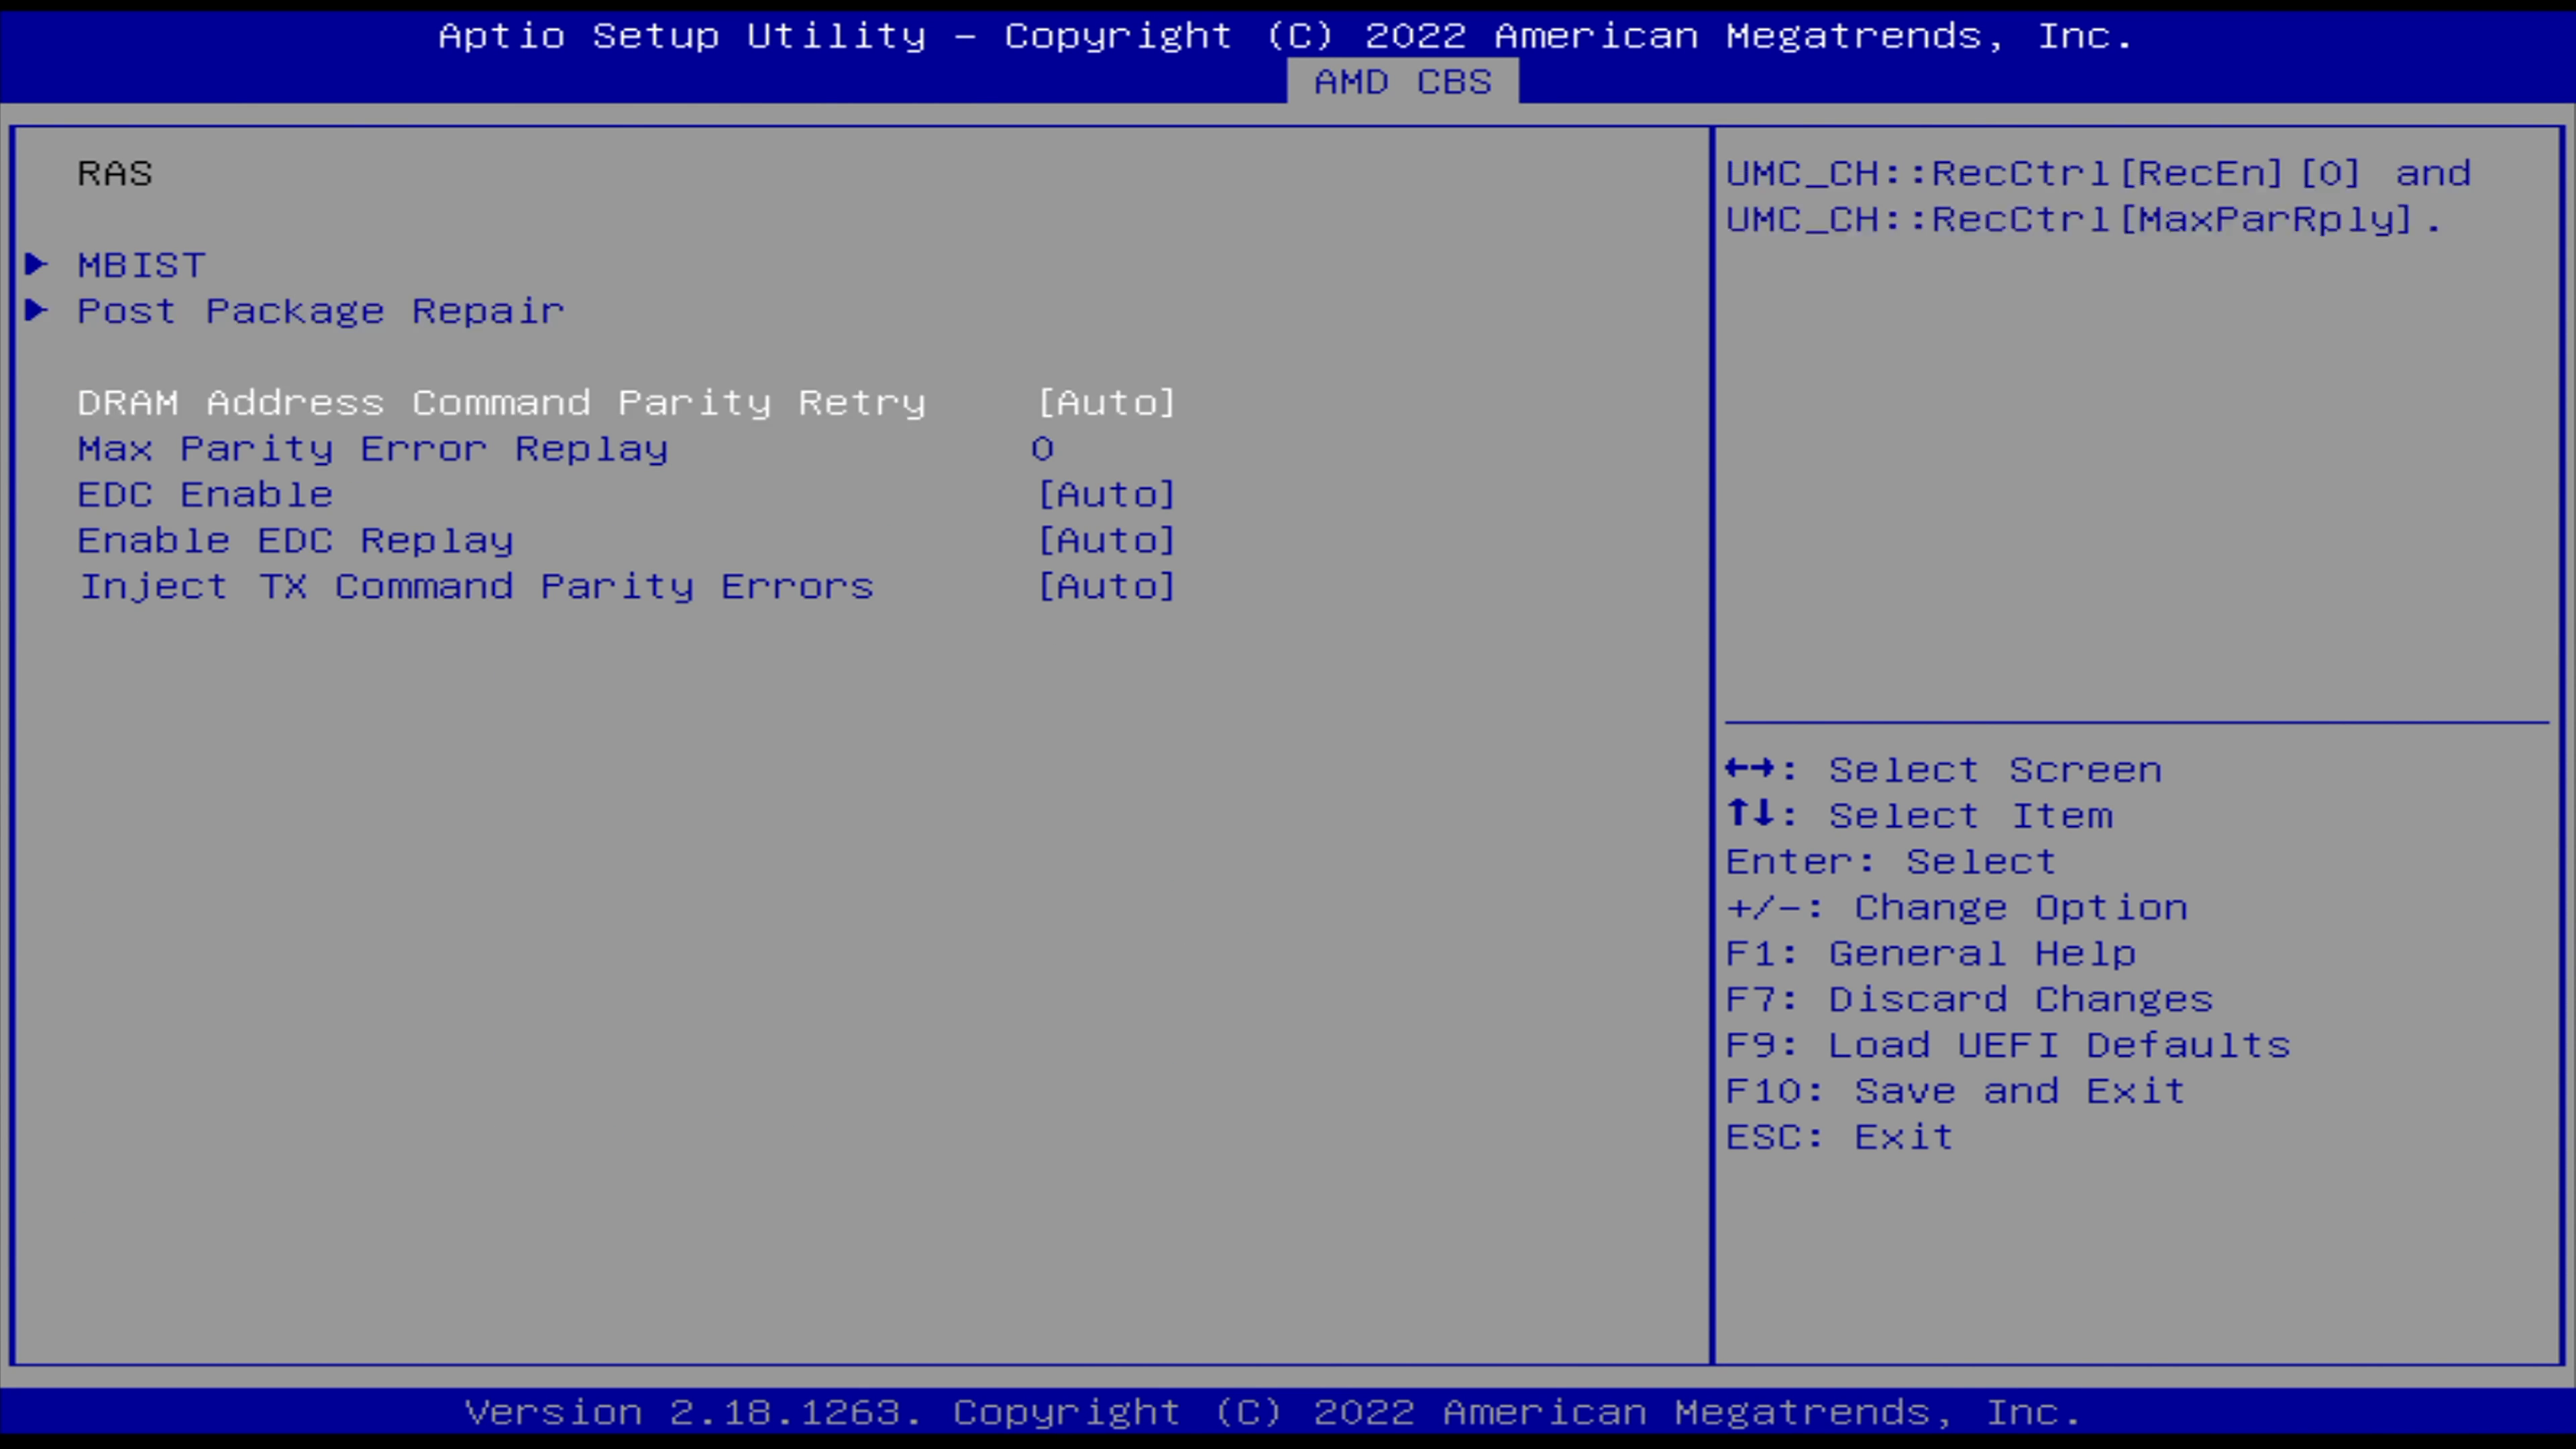Click the UMC_CH::RecCtrl help description text
The image size is (2576, 1449).
click(x=2098, y=196)
